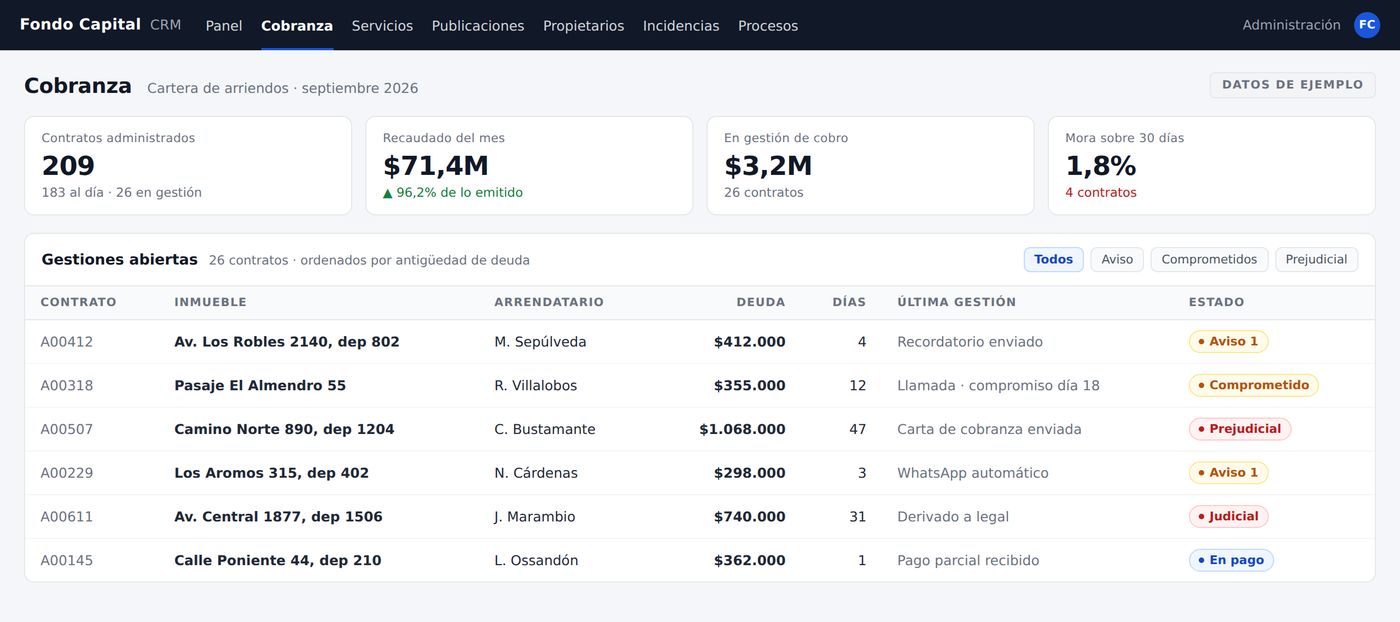Image resolution: width=1400 pixels, height=622 pixels.
Task: Show only Prejudicial contracts
Action: (x=1316, y=260)
